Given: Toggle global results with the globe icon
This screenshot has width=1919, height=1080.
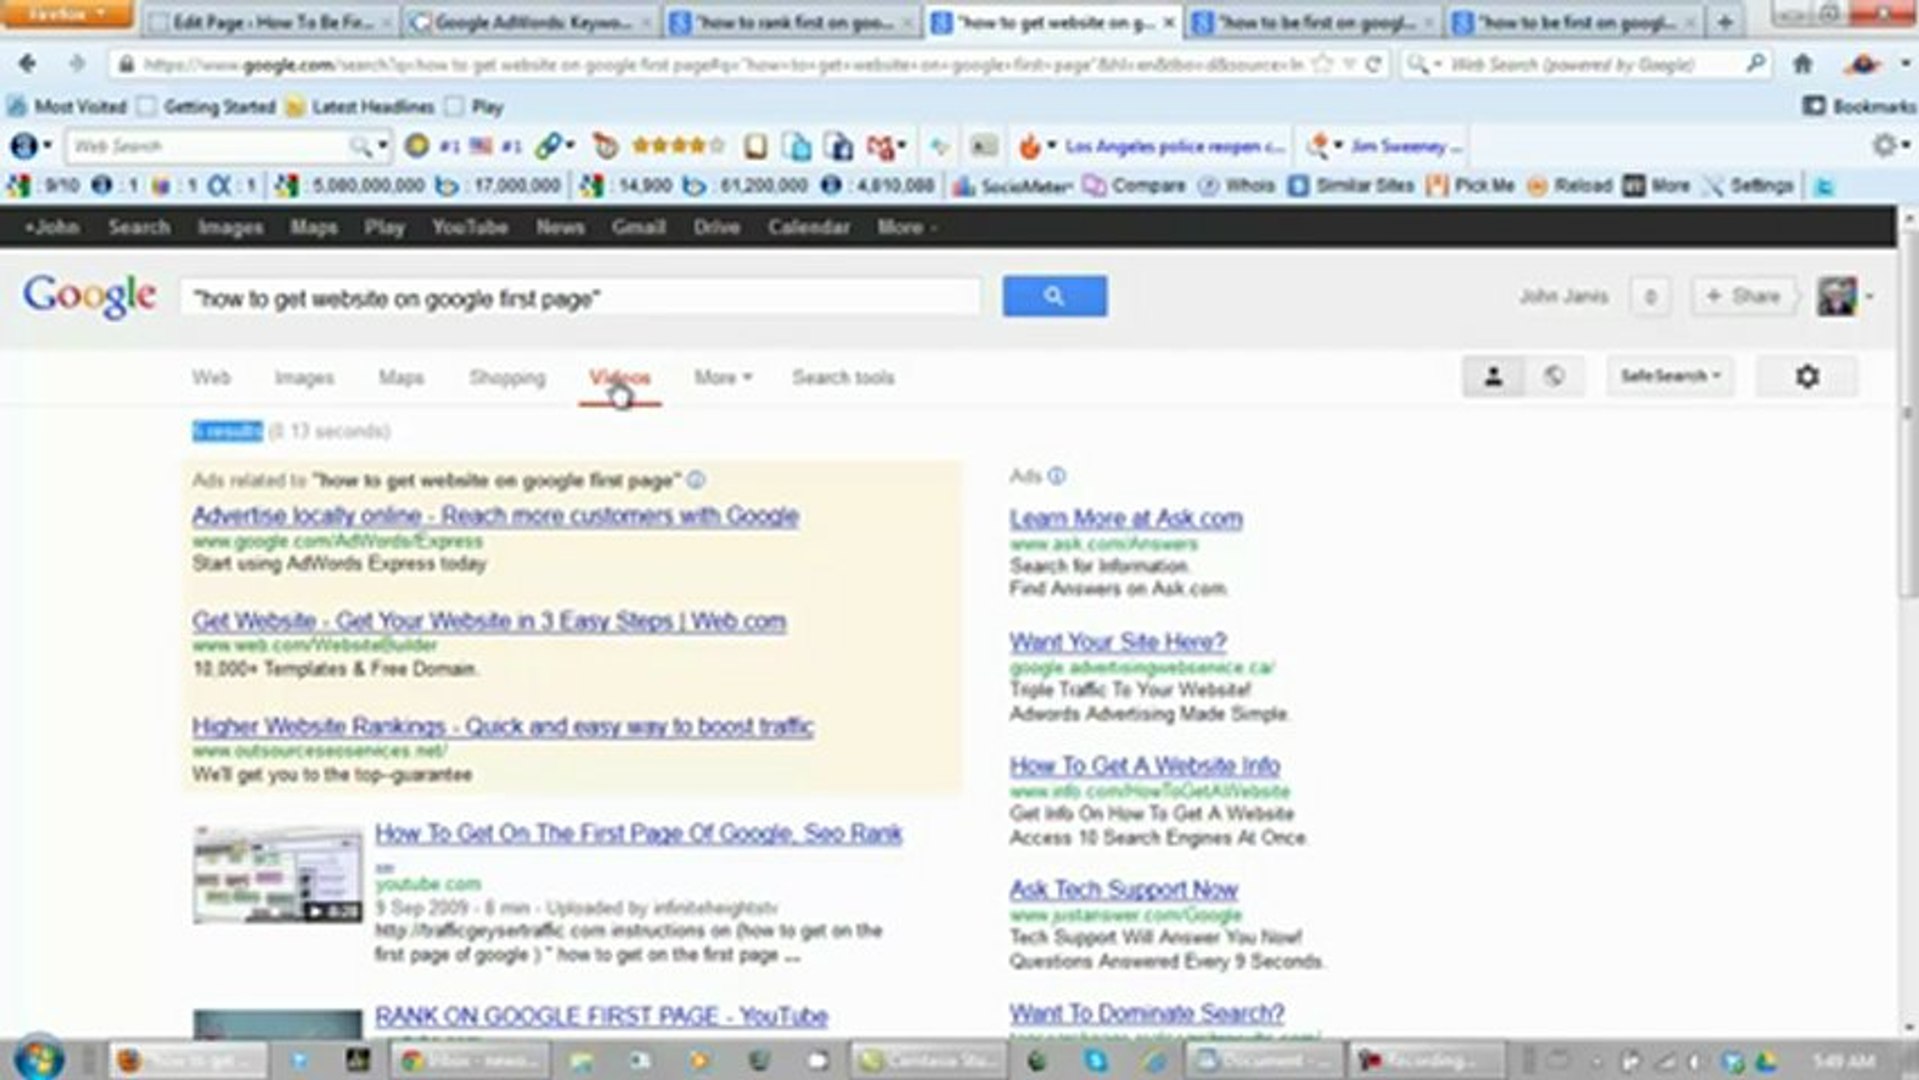Looking at the screenshot, I should pyautogui.click(x=1553, y=377).
